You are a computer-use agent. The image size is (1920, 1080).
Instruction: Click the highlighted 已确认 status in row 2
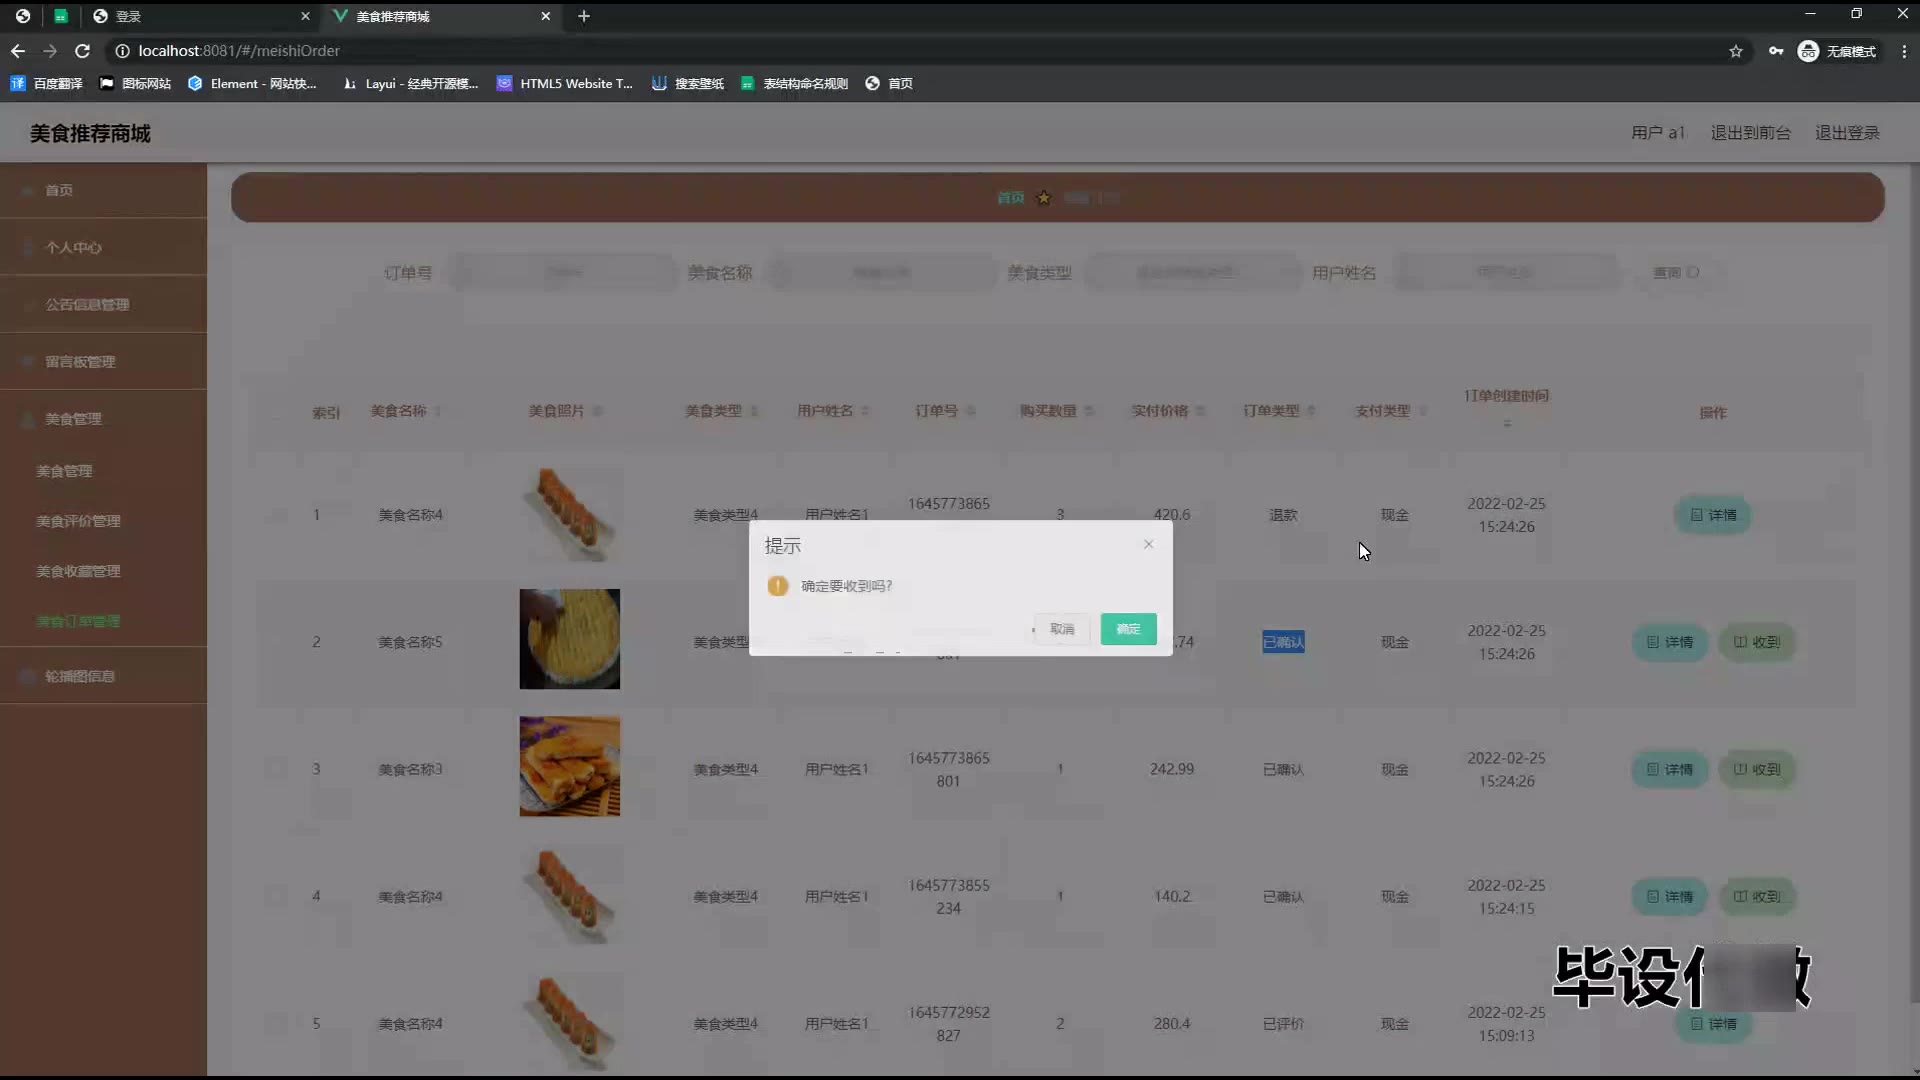click(x=1283, y=642)
